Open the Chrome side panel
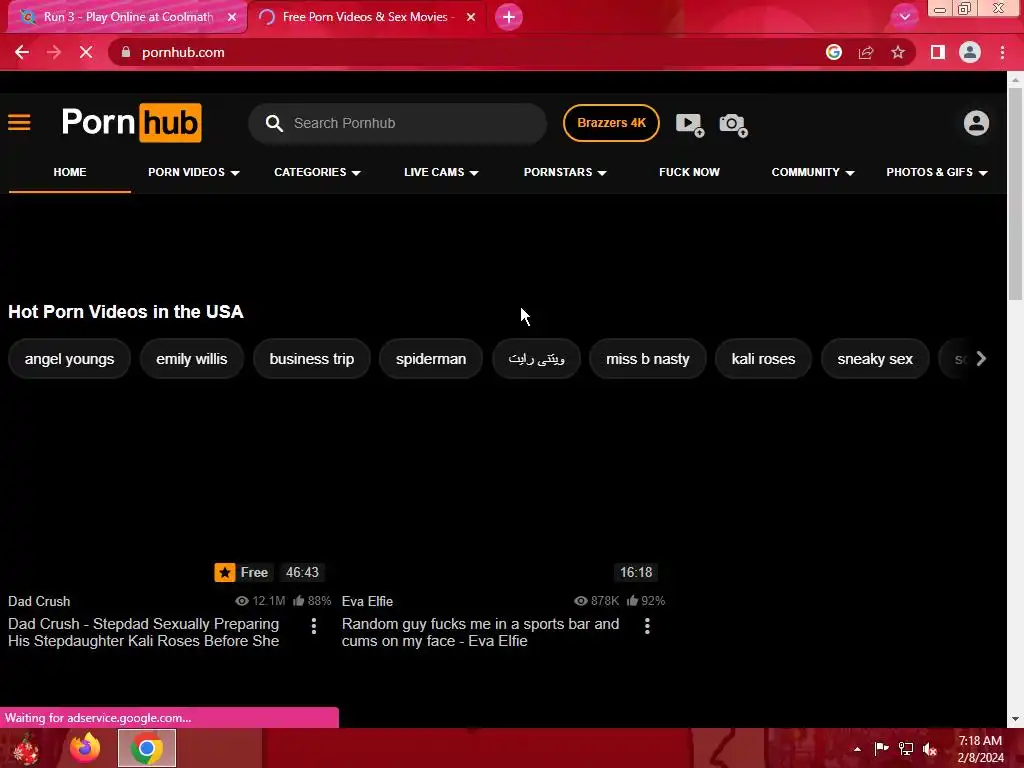The image size is (1024, 768). (x=938, y=52)
